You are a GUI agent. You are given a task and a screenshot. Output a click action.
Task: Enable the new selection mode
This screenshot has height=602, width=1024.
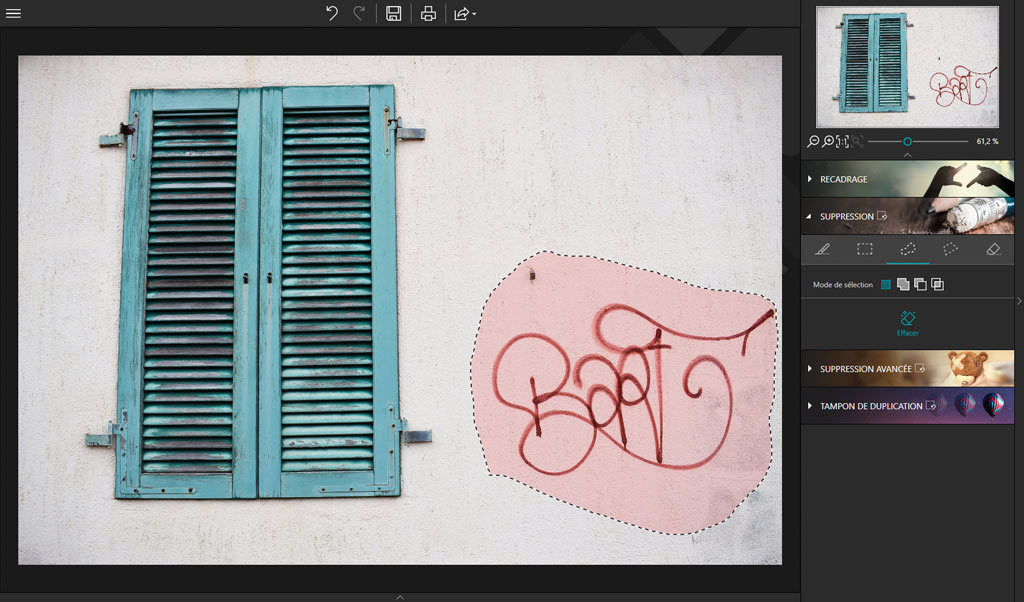[886, 285]
